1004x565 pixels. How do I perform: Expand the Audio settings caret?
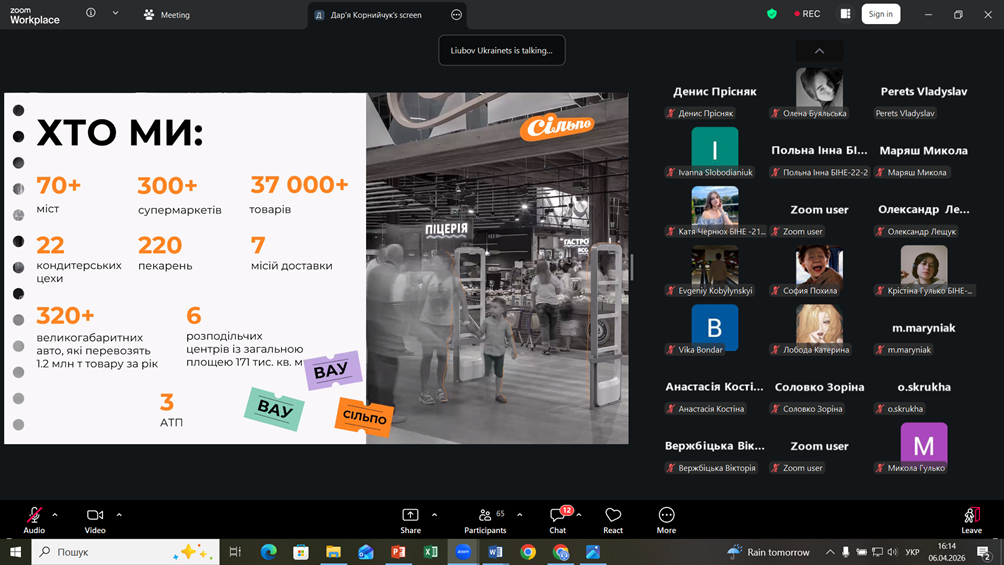tap(55, 515)
